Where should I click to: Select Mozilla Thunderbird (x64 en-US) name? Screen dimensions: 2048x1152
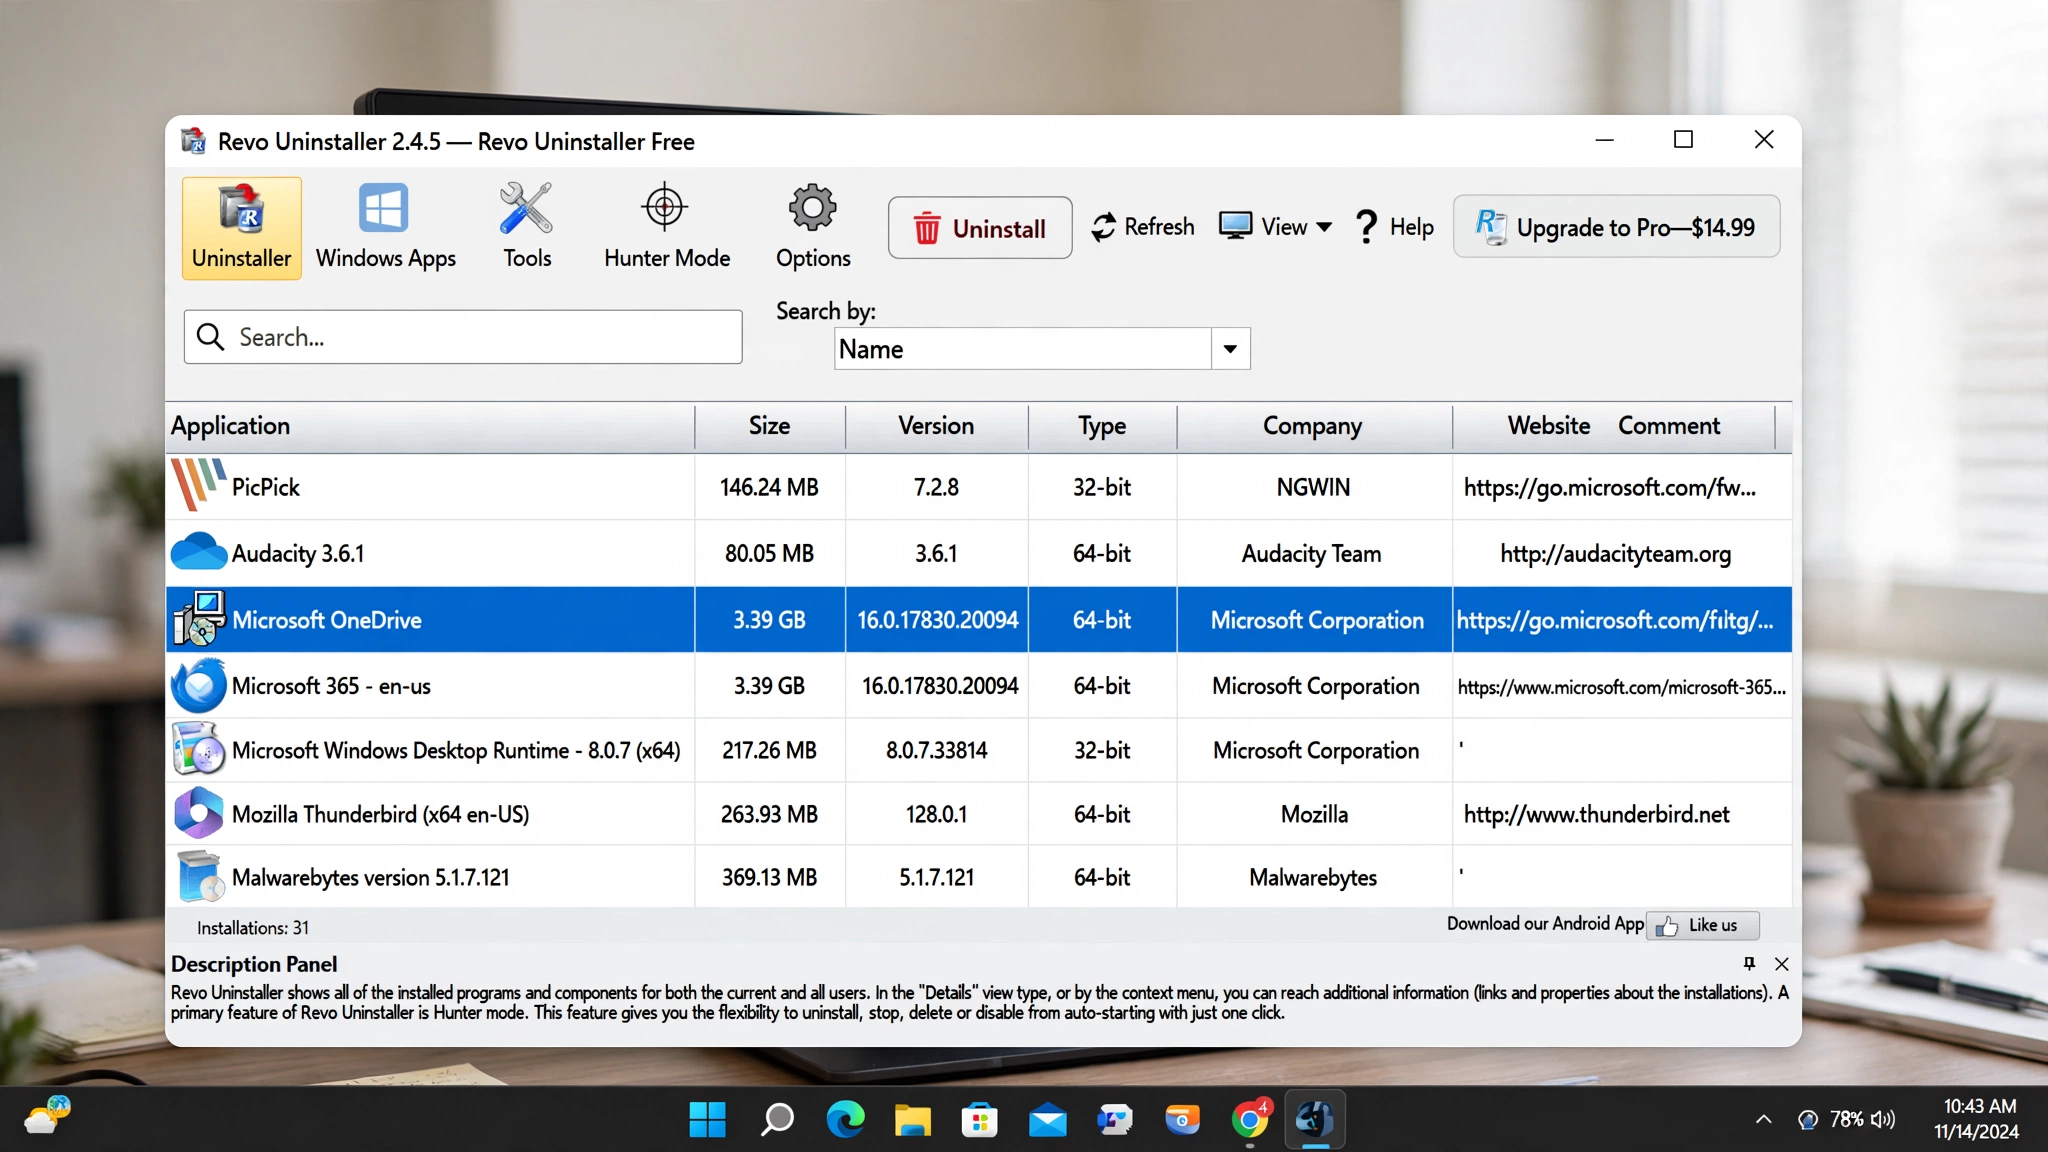point(380,814)
